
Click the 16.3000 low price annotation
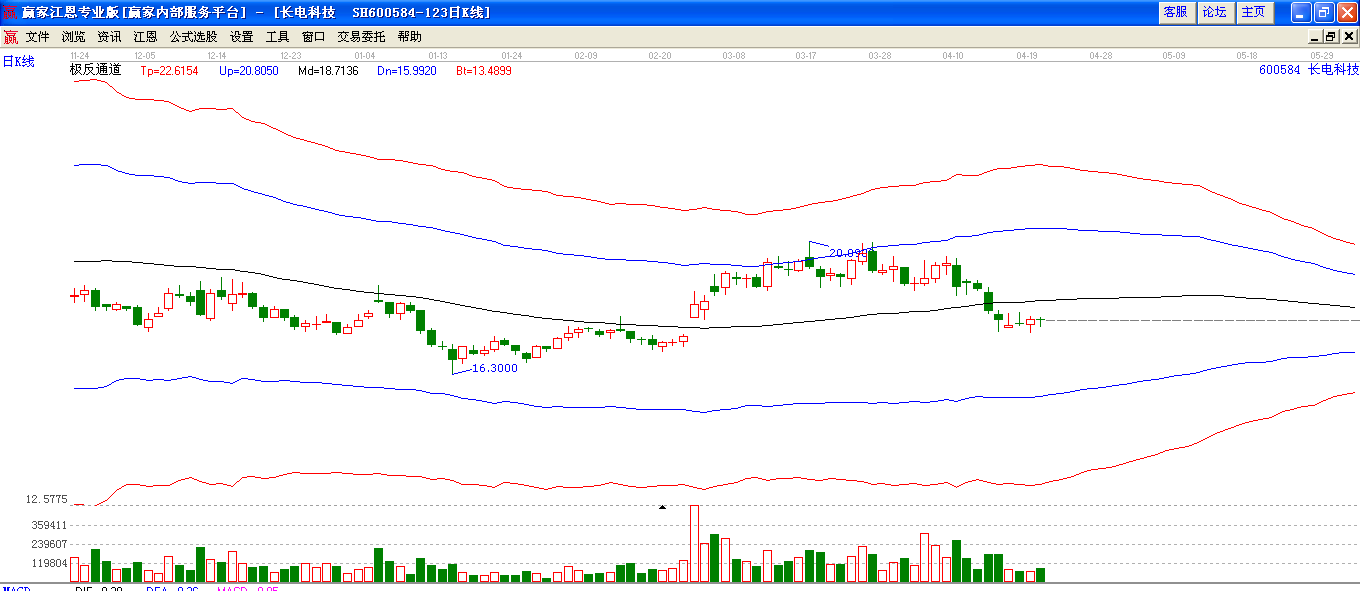coord(495,368)
